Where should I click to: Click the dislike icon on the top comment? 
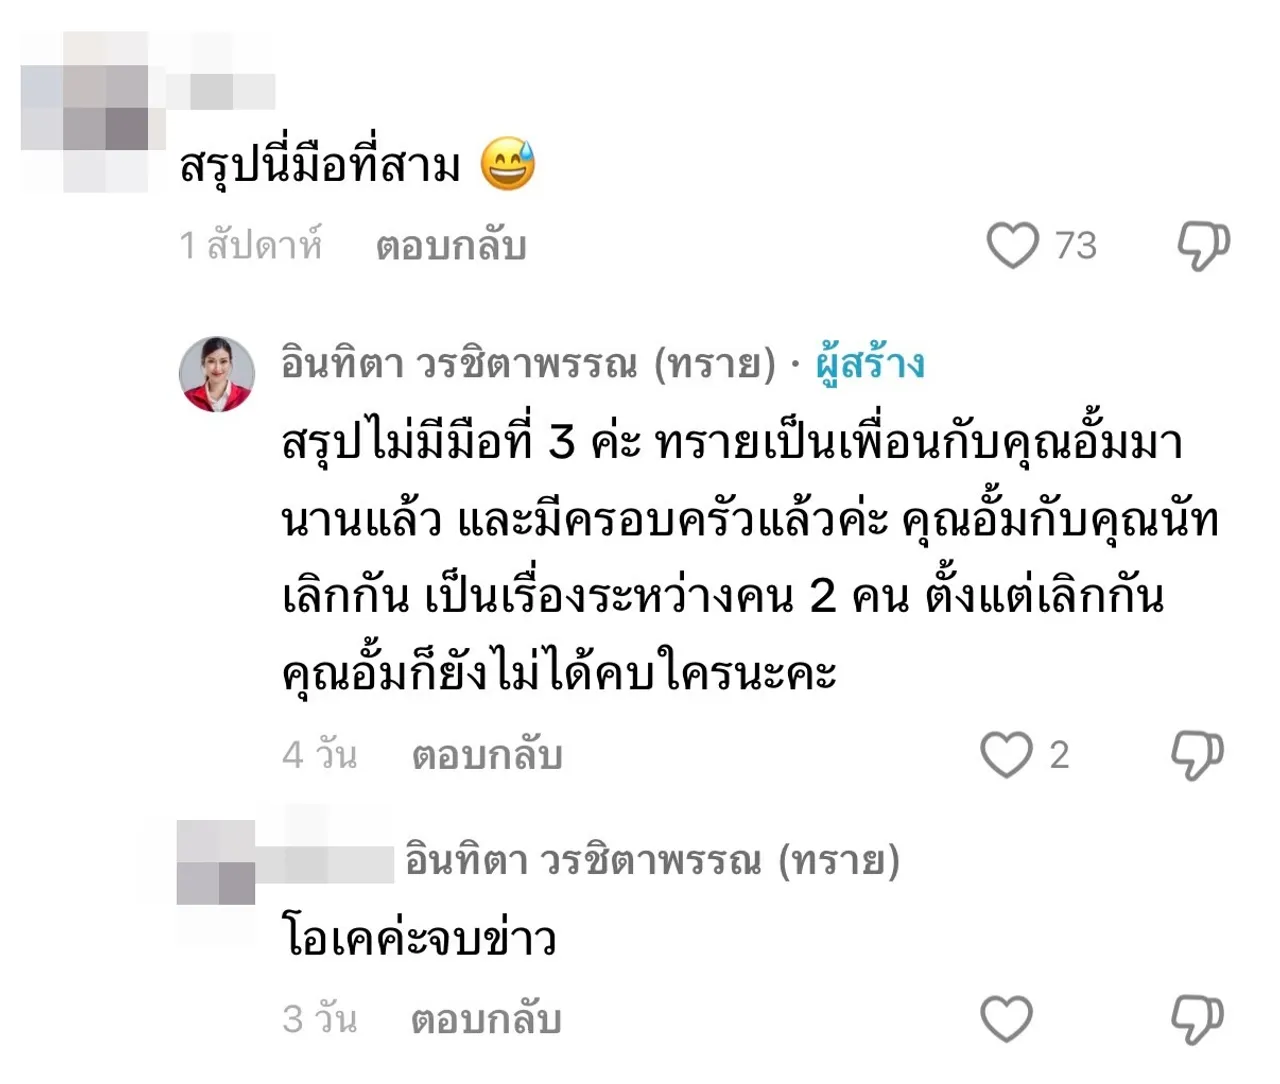click(x=1202, y=243)
